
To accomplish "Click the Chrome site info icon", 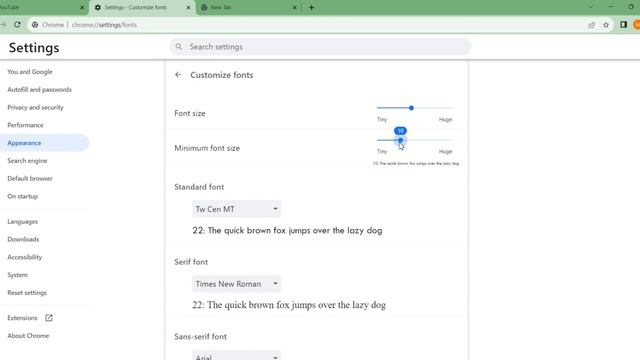I will click(35, 25).
